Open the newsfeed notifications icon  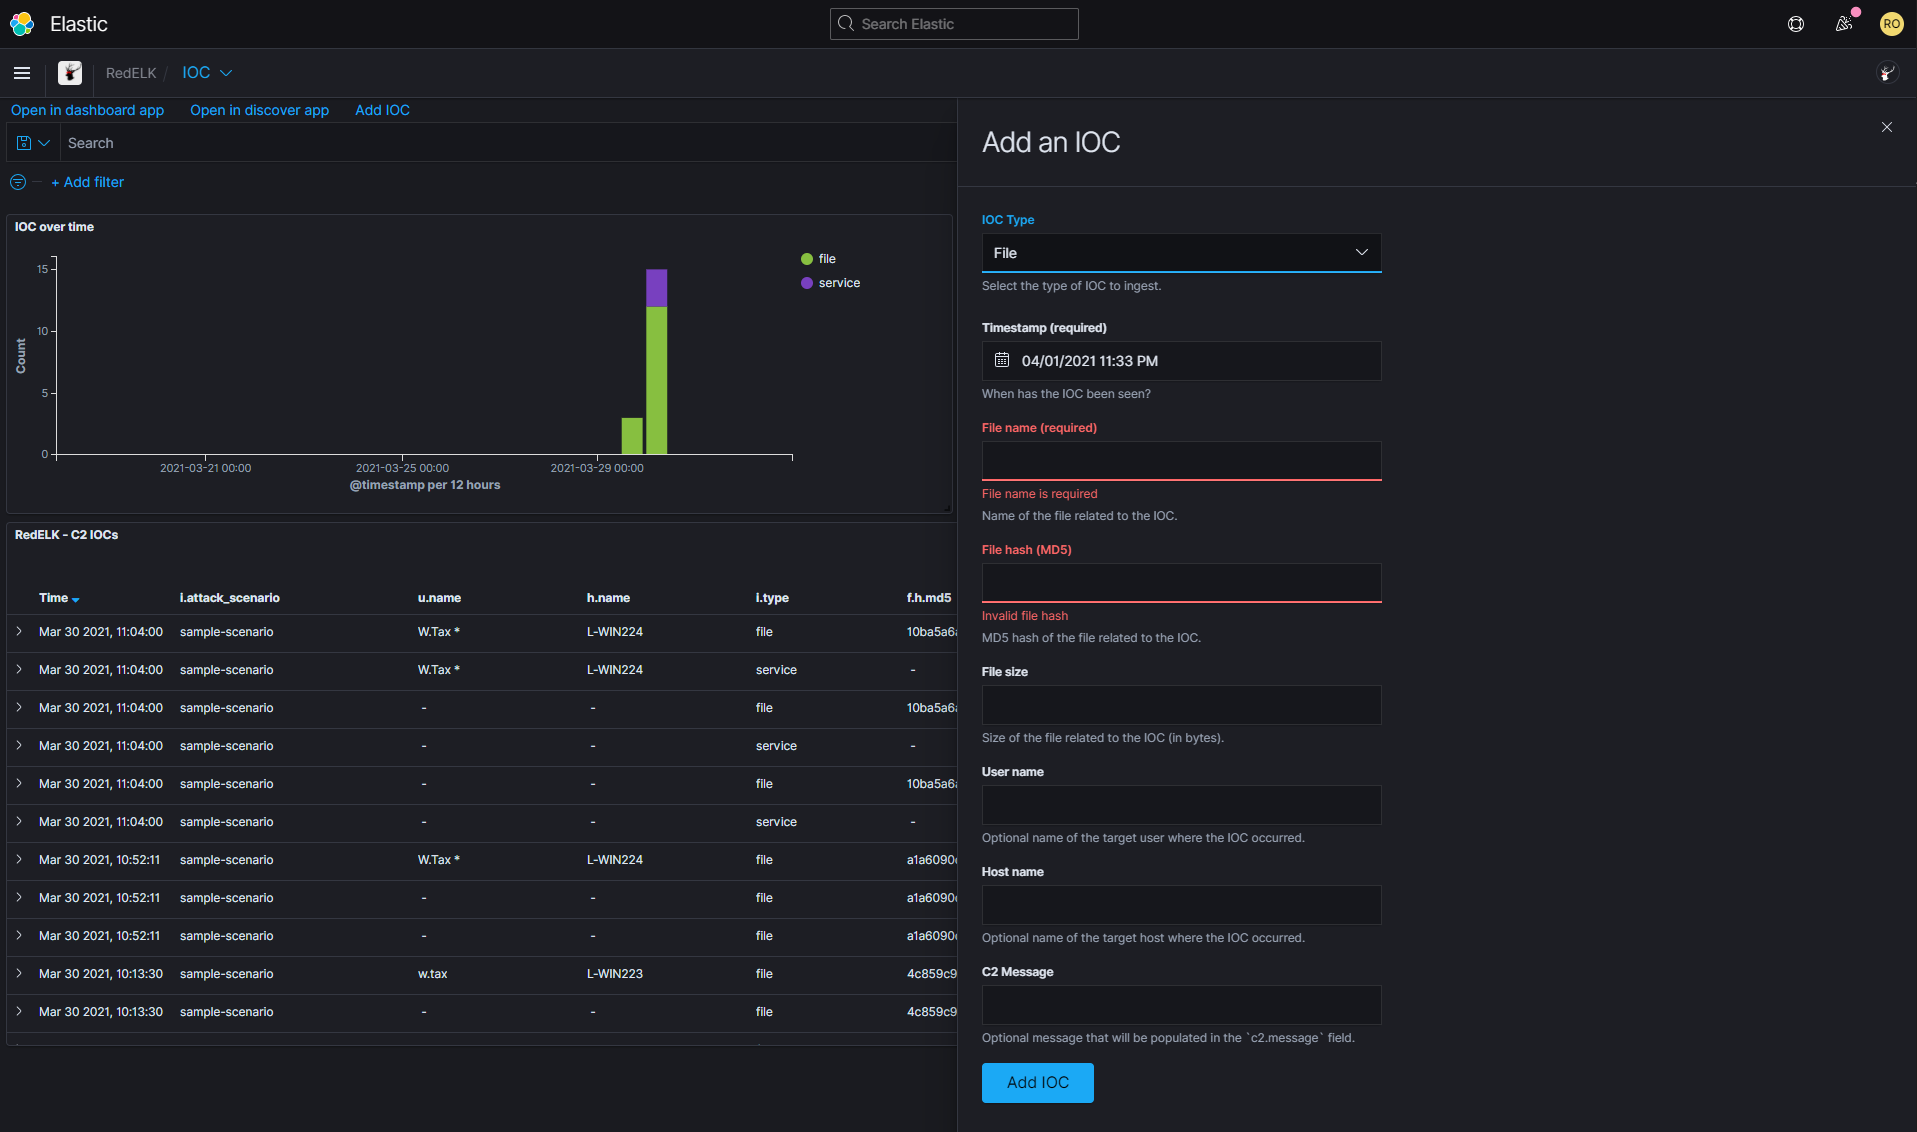[1844, 24]
